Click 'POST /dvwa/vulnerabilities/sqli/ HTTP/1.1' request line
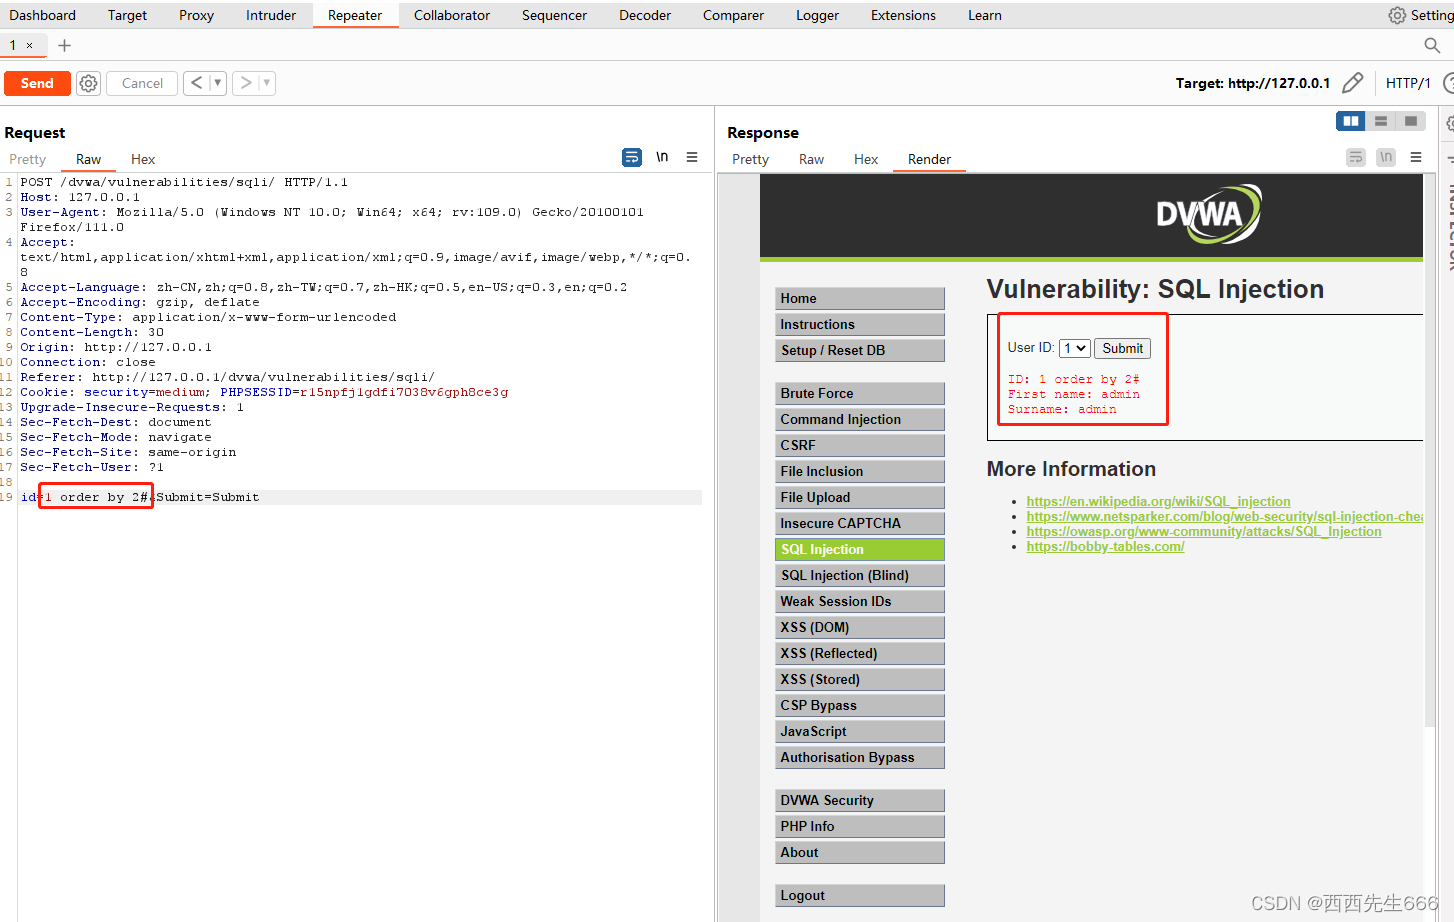Viewport: 1454px width, 922px height. click(x=184, y=182)
